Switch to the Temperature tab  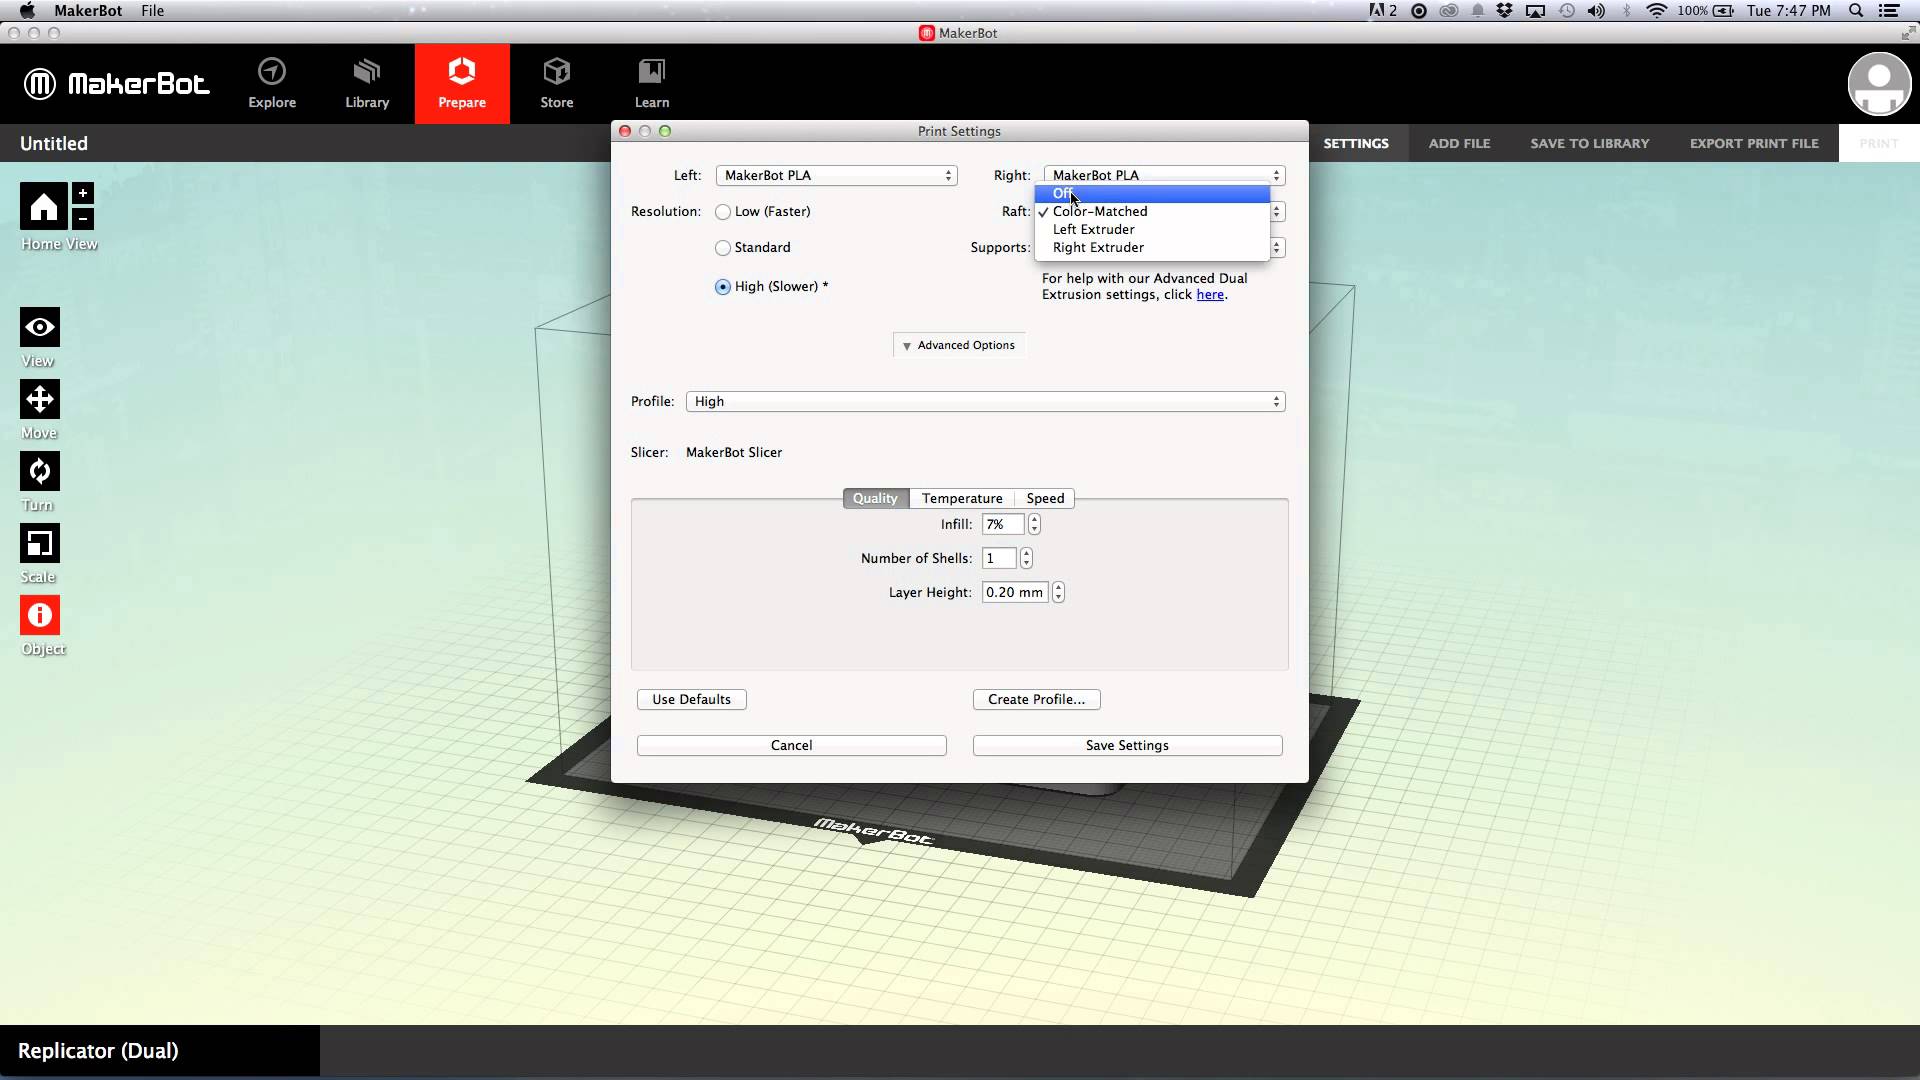pyautogui.click(x=962, y=499)
